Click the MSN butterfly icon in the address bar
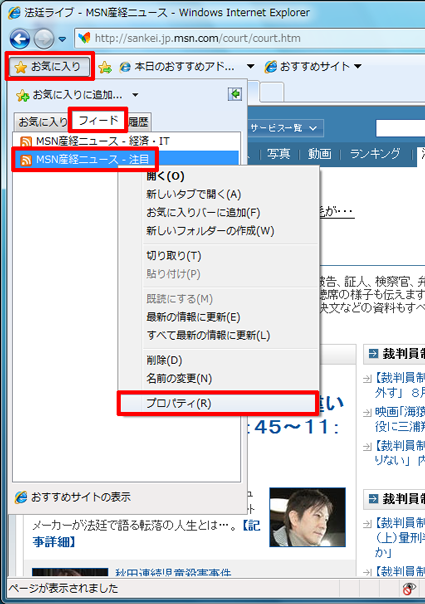This screenshot has width=425, height=604. coord(84,38)
